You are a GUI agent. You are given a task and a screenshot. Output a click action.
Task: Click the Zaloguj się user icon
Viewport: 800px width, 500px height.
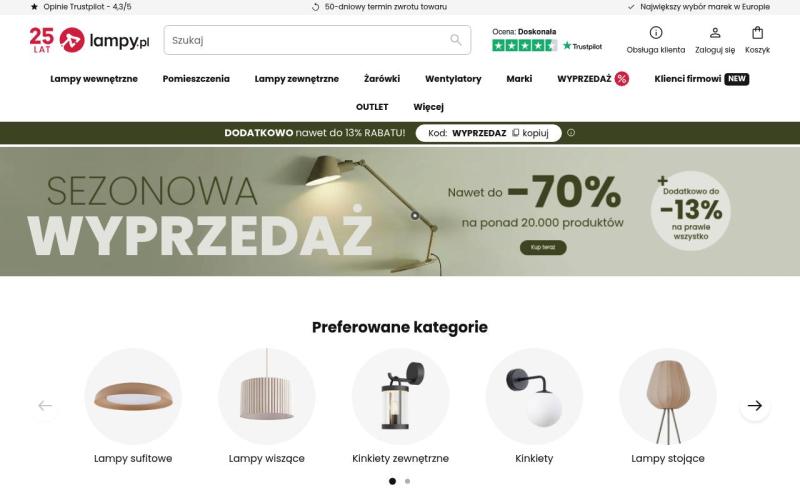[715, 33]
